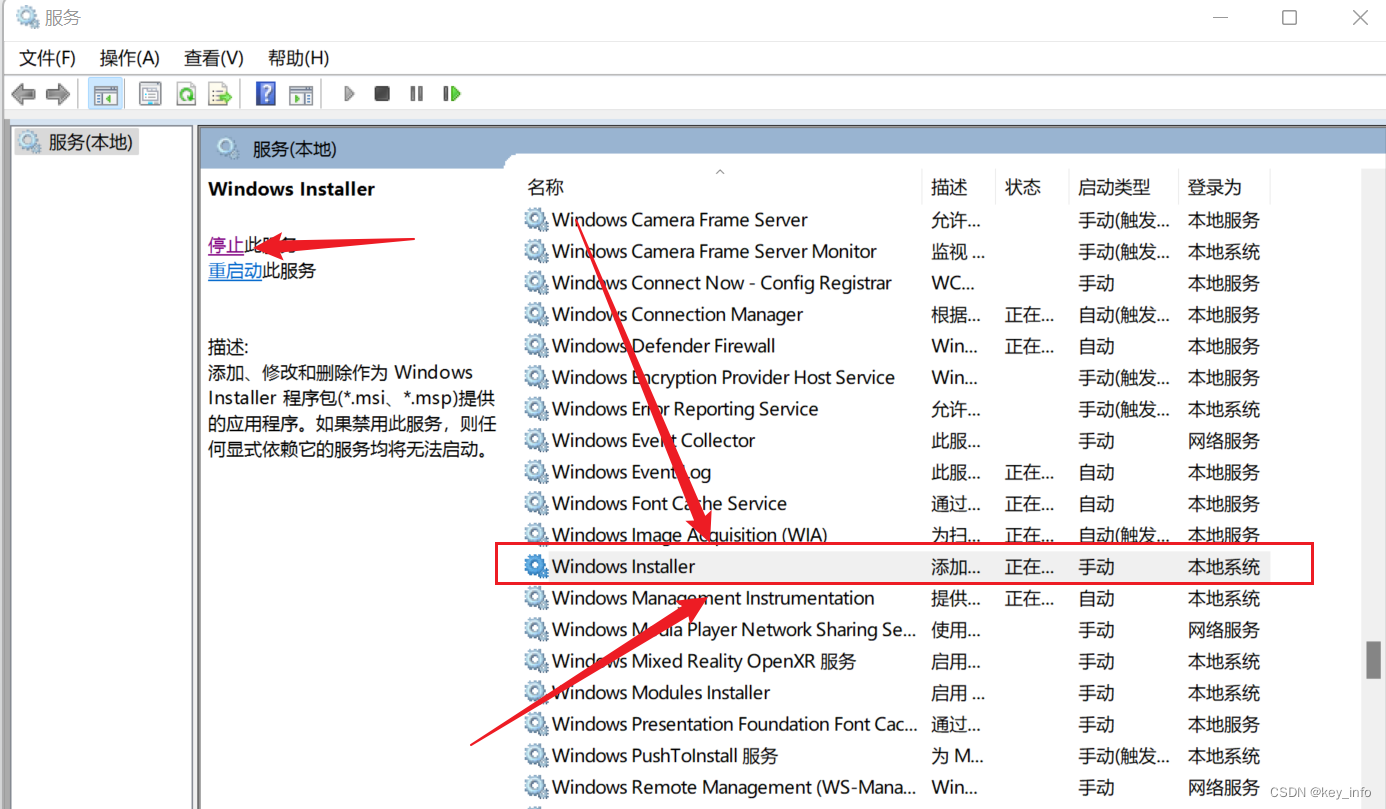Click 自动 startup cell of Windows Defender Firewall
The image size is (1386, 809).
point(1096,346)
